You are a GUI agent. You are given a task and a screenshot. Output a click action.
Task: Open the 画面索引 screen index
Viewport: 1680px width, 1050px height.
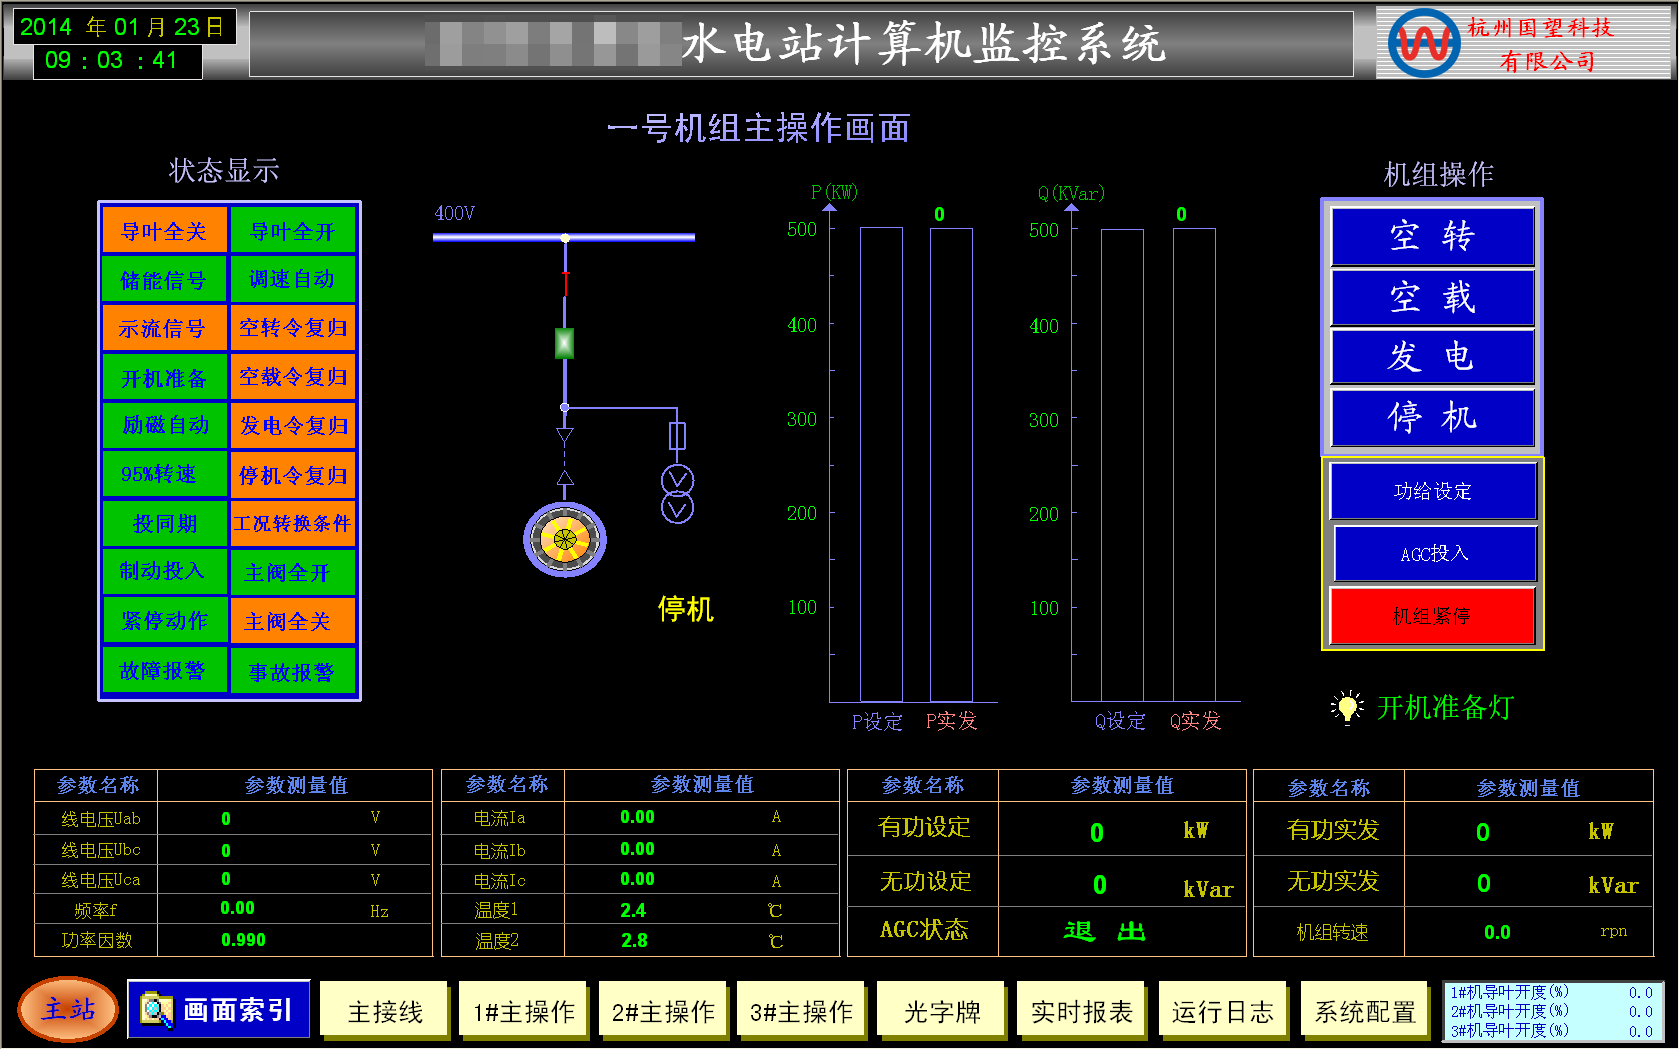click(x=220, y=1010)
